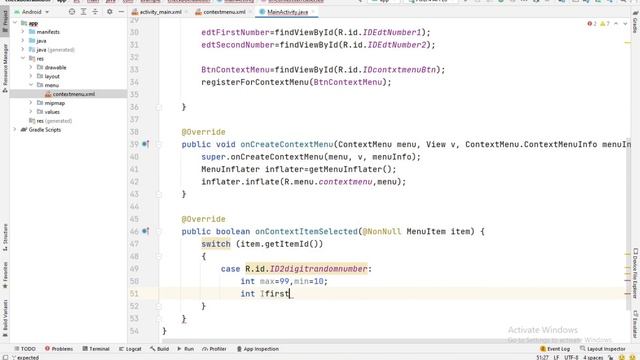
Task: Open the Device File Explorer side tab
Action: (x=636, y=273)
